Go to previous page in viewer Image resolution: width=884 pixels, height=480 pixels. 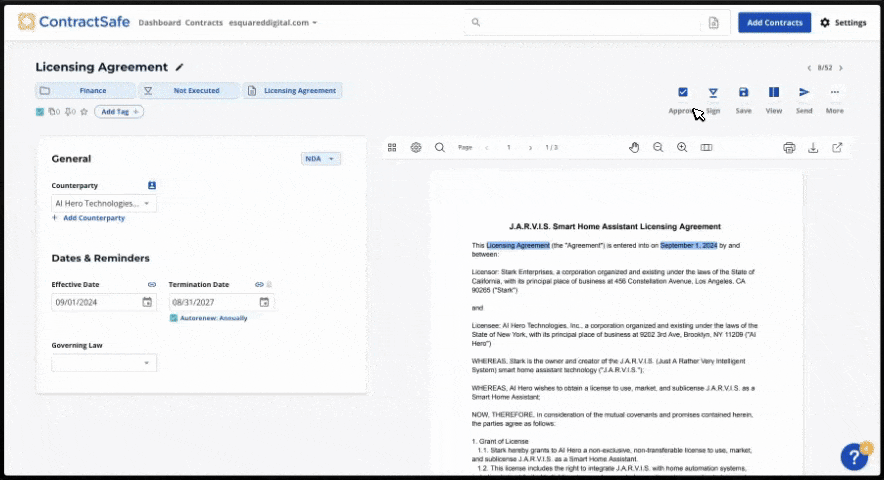pos(487,148)
